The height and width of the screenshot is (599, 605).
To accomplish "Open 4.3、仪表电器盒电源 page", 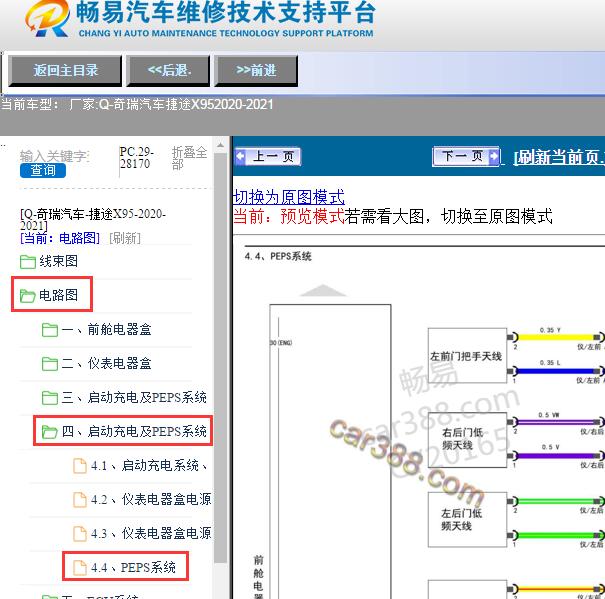I will click(x=151, y=533).
